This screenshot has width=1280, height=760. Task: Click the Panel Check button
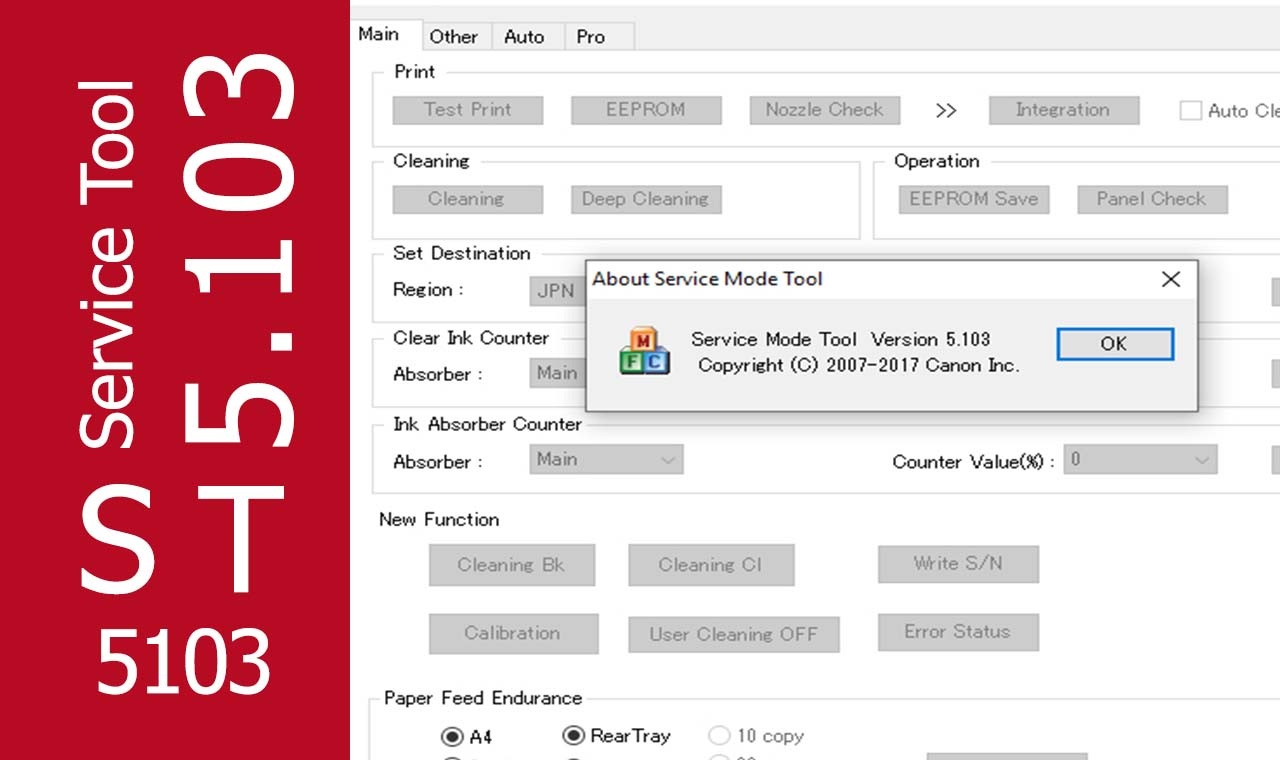click(1152, 199)
